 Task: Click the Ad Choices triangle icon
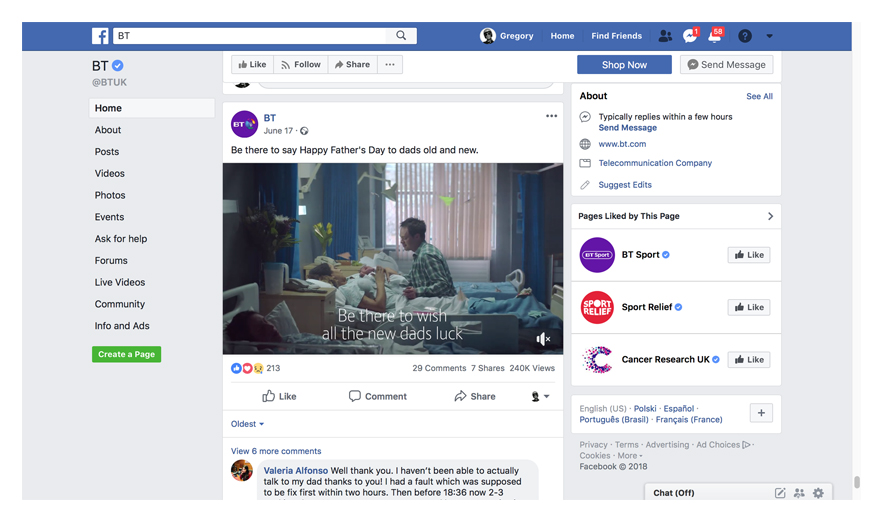pos(746,445)
